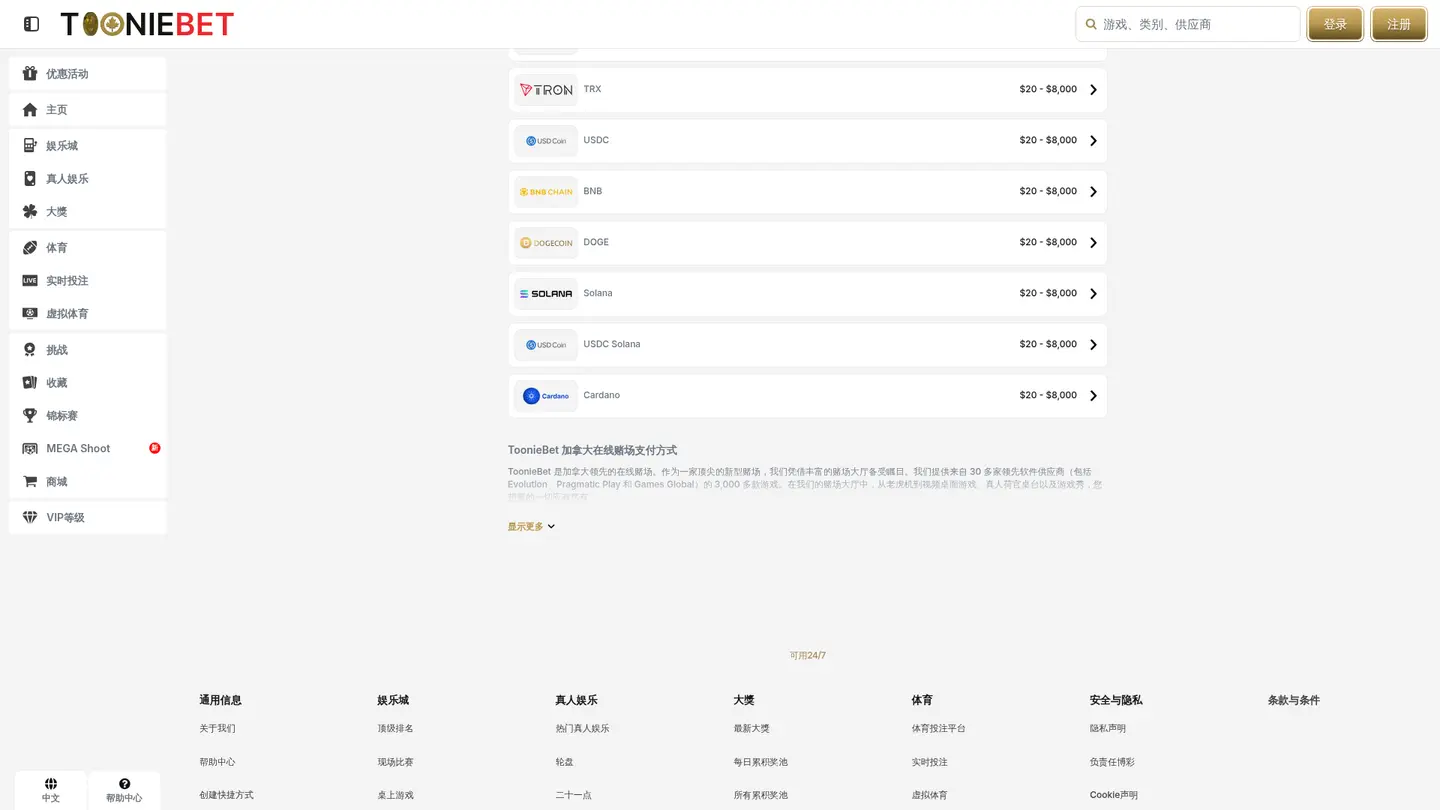Select the Solana logo
This screenshot has width=1440, height=810.
point(546,294)
